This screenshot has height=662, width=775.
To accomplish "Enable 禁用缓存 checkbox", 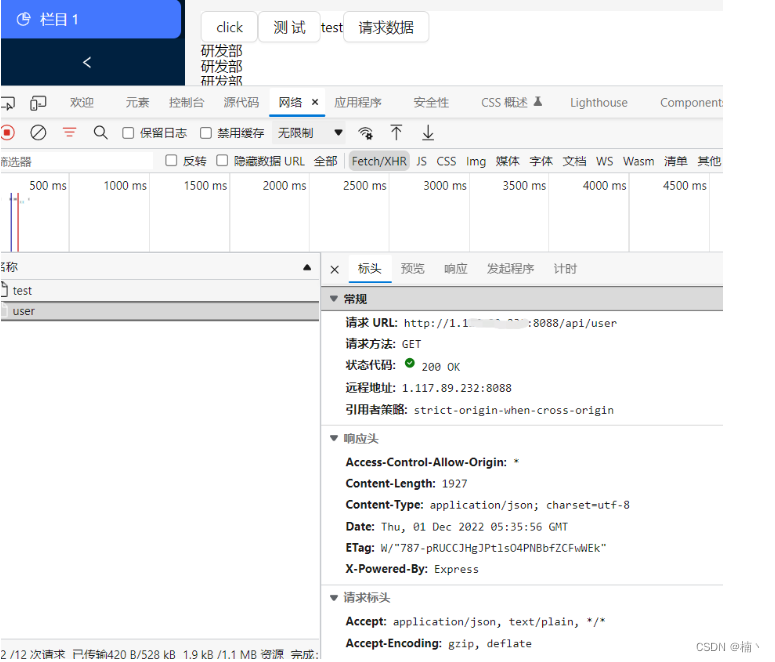I will (206, 133).
